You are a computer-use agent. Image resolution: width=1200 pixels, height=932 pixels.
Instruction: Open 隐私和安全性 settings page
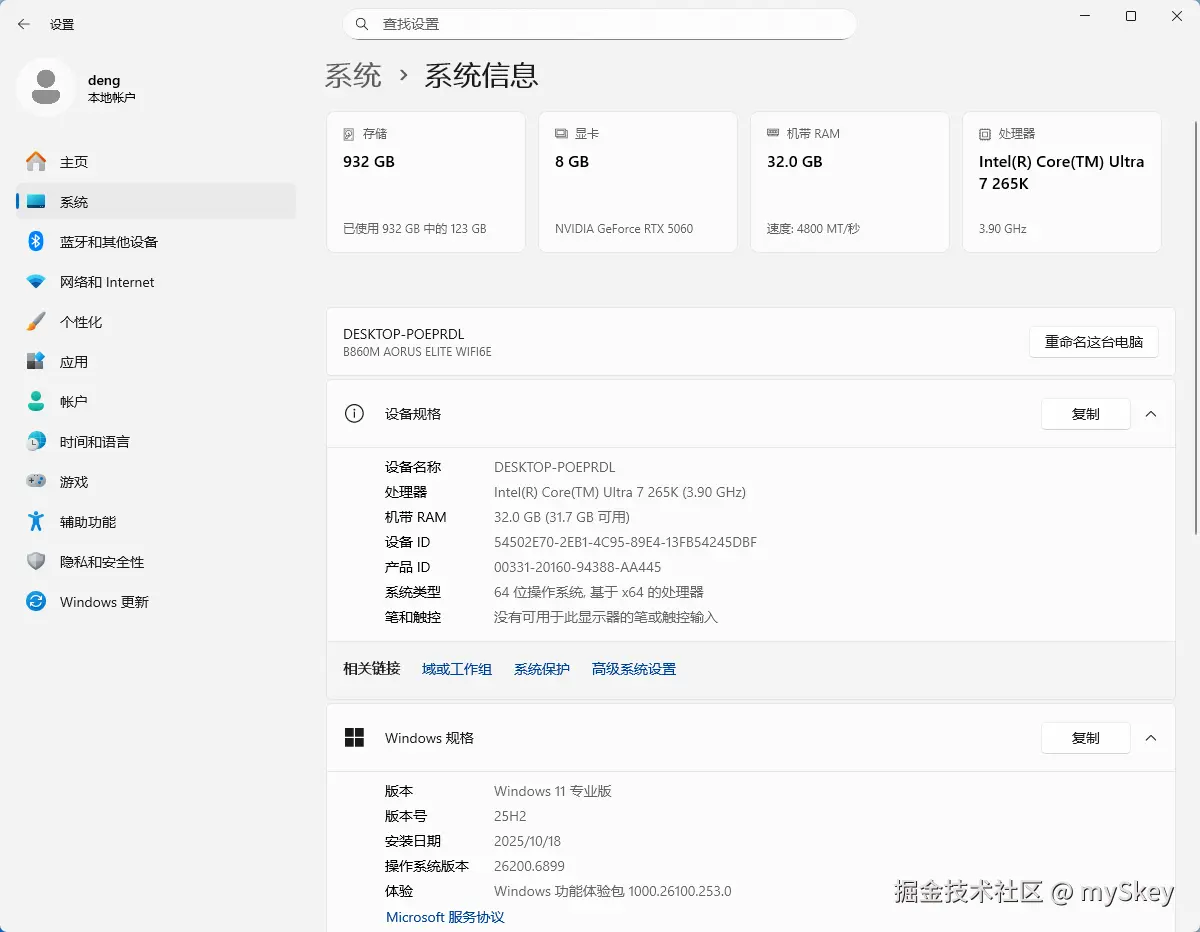coord(156,562)
